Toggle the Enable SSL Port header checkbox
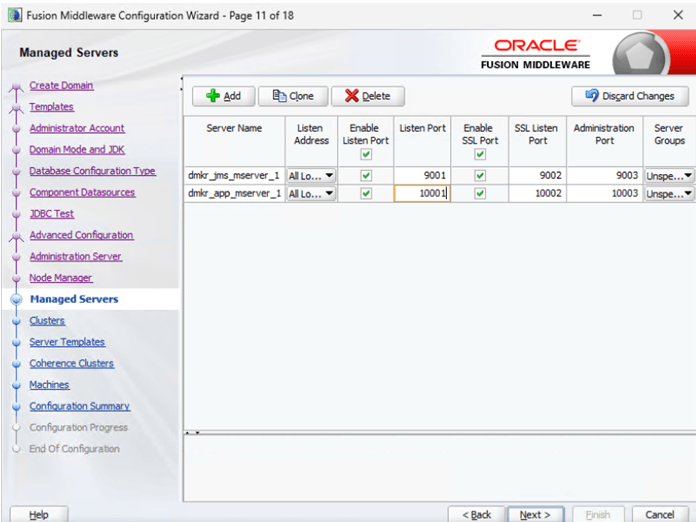The height and width of the screenshot is (522, 696). click(x=480, y=154)
